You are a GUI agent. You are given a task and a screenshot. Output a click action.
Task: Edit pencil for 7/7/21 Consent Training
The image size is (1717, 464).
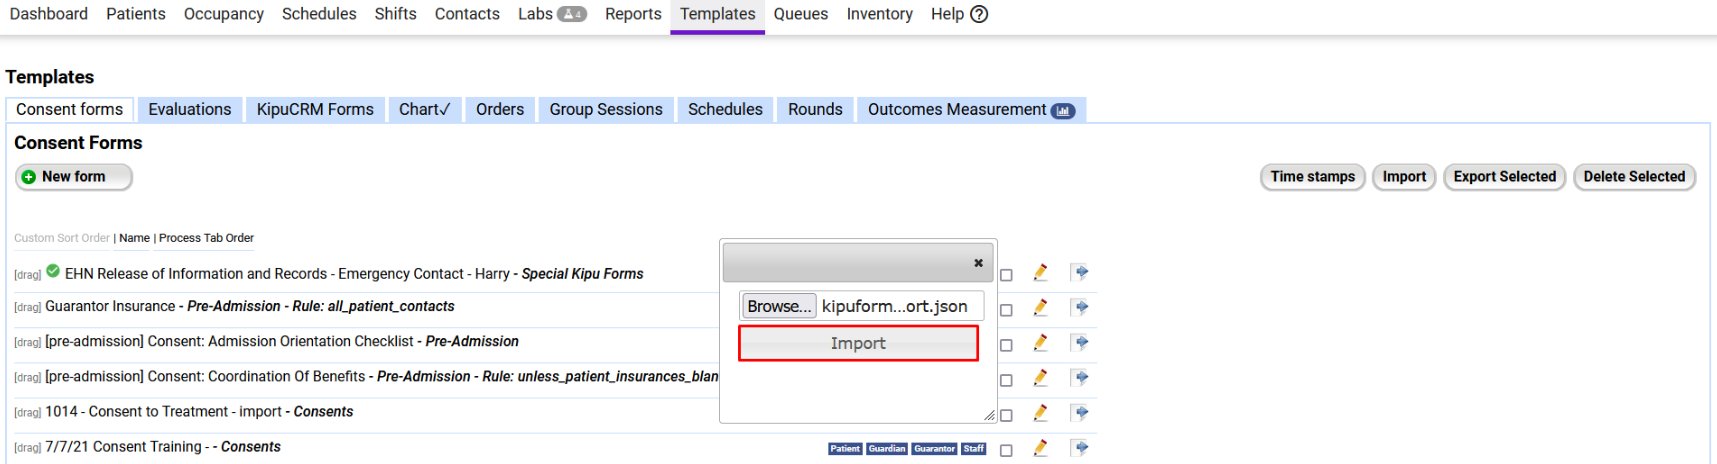click(1040, 448)
